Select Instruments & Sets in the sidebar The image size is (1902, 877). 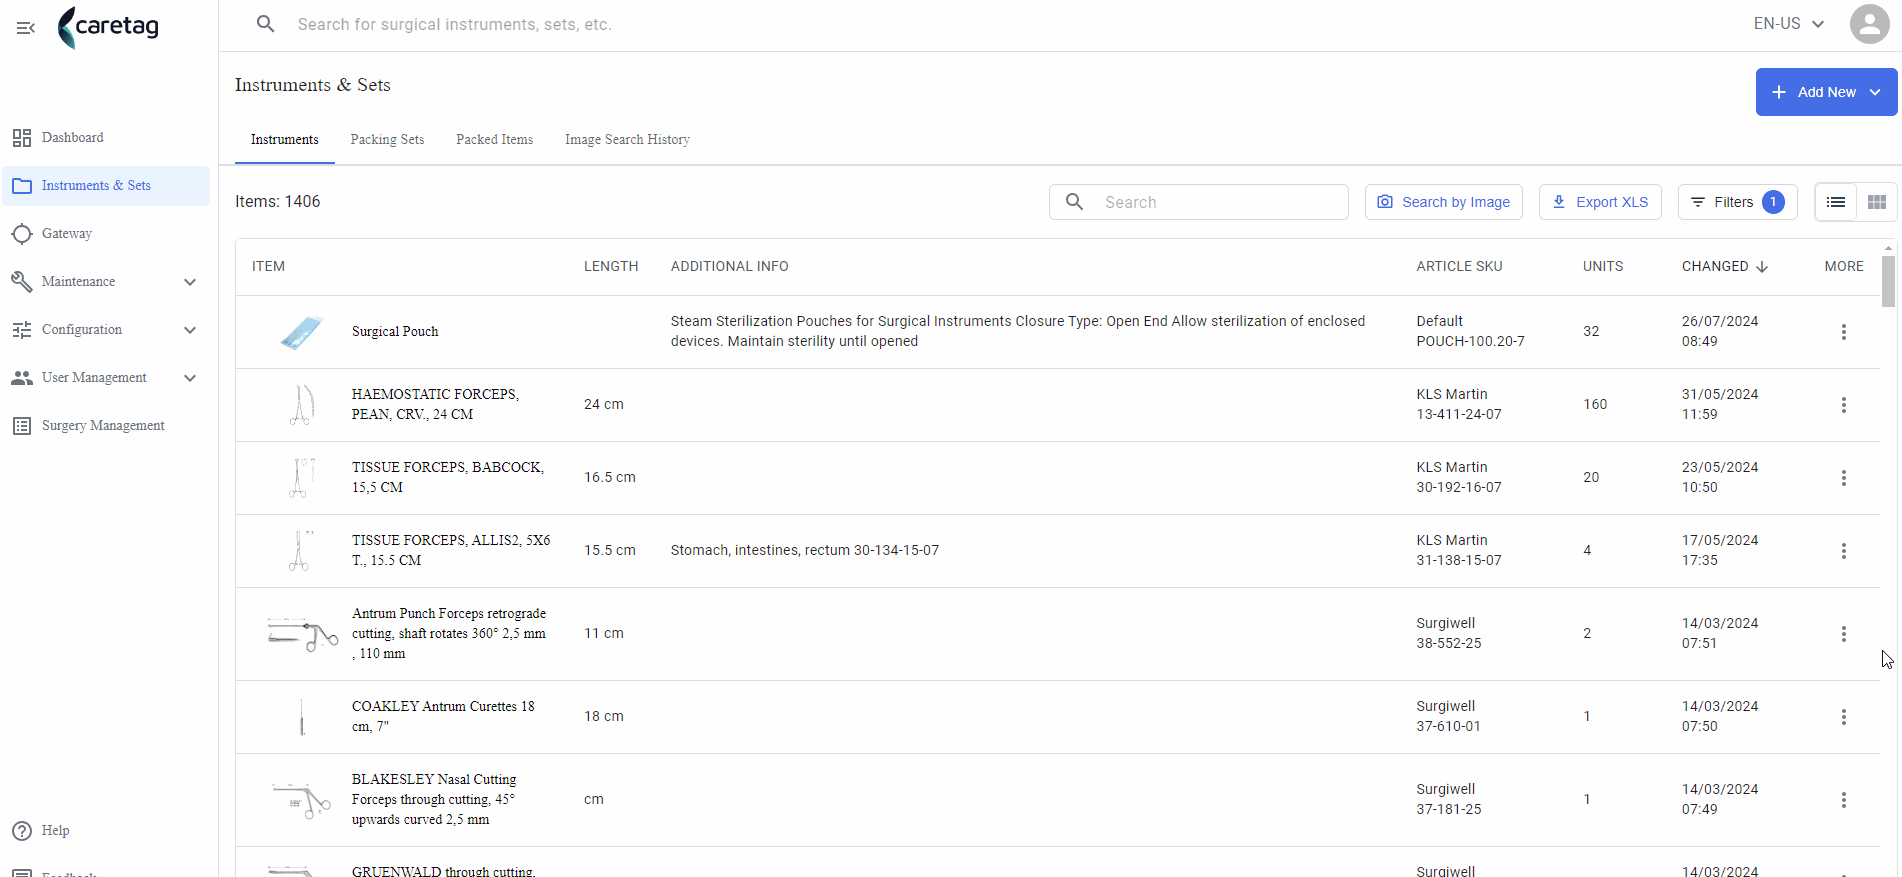point(105,186)
